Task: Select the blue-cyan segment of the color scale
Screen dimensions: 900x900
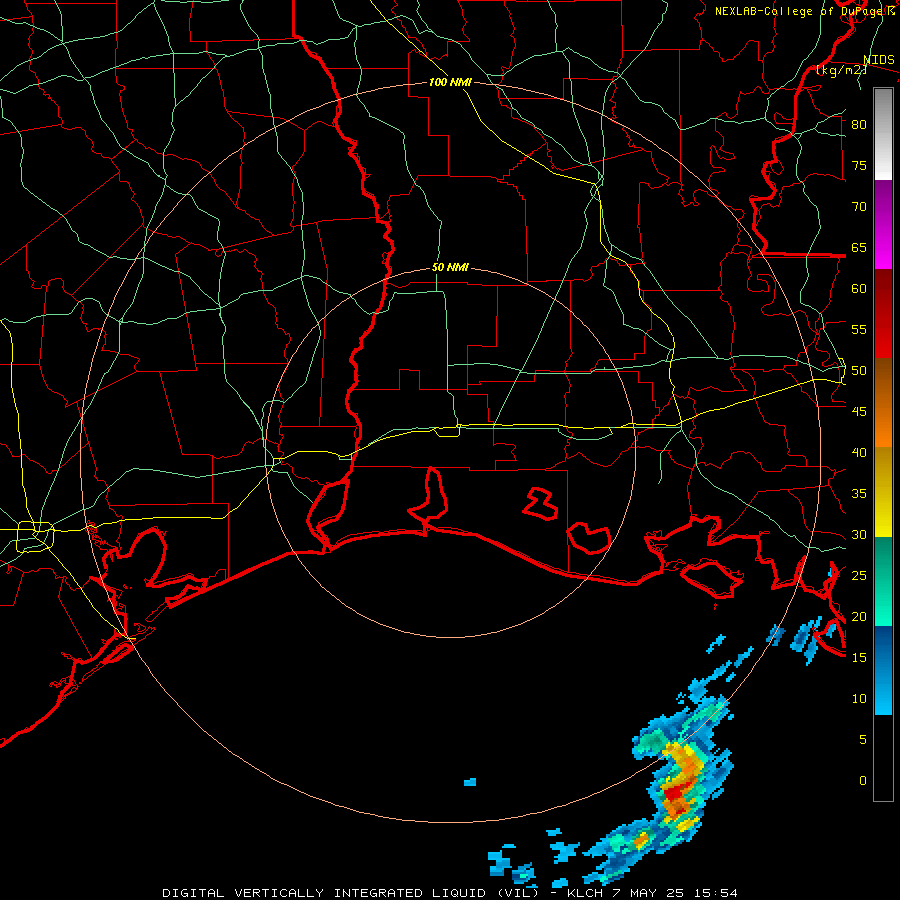Action: pos(883,670)
